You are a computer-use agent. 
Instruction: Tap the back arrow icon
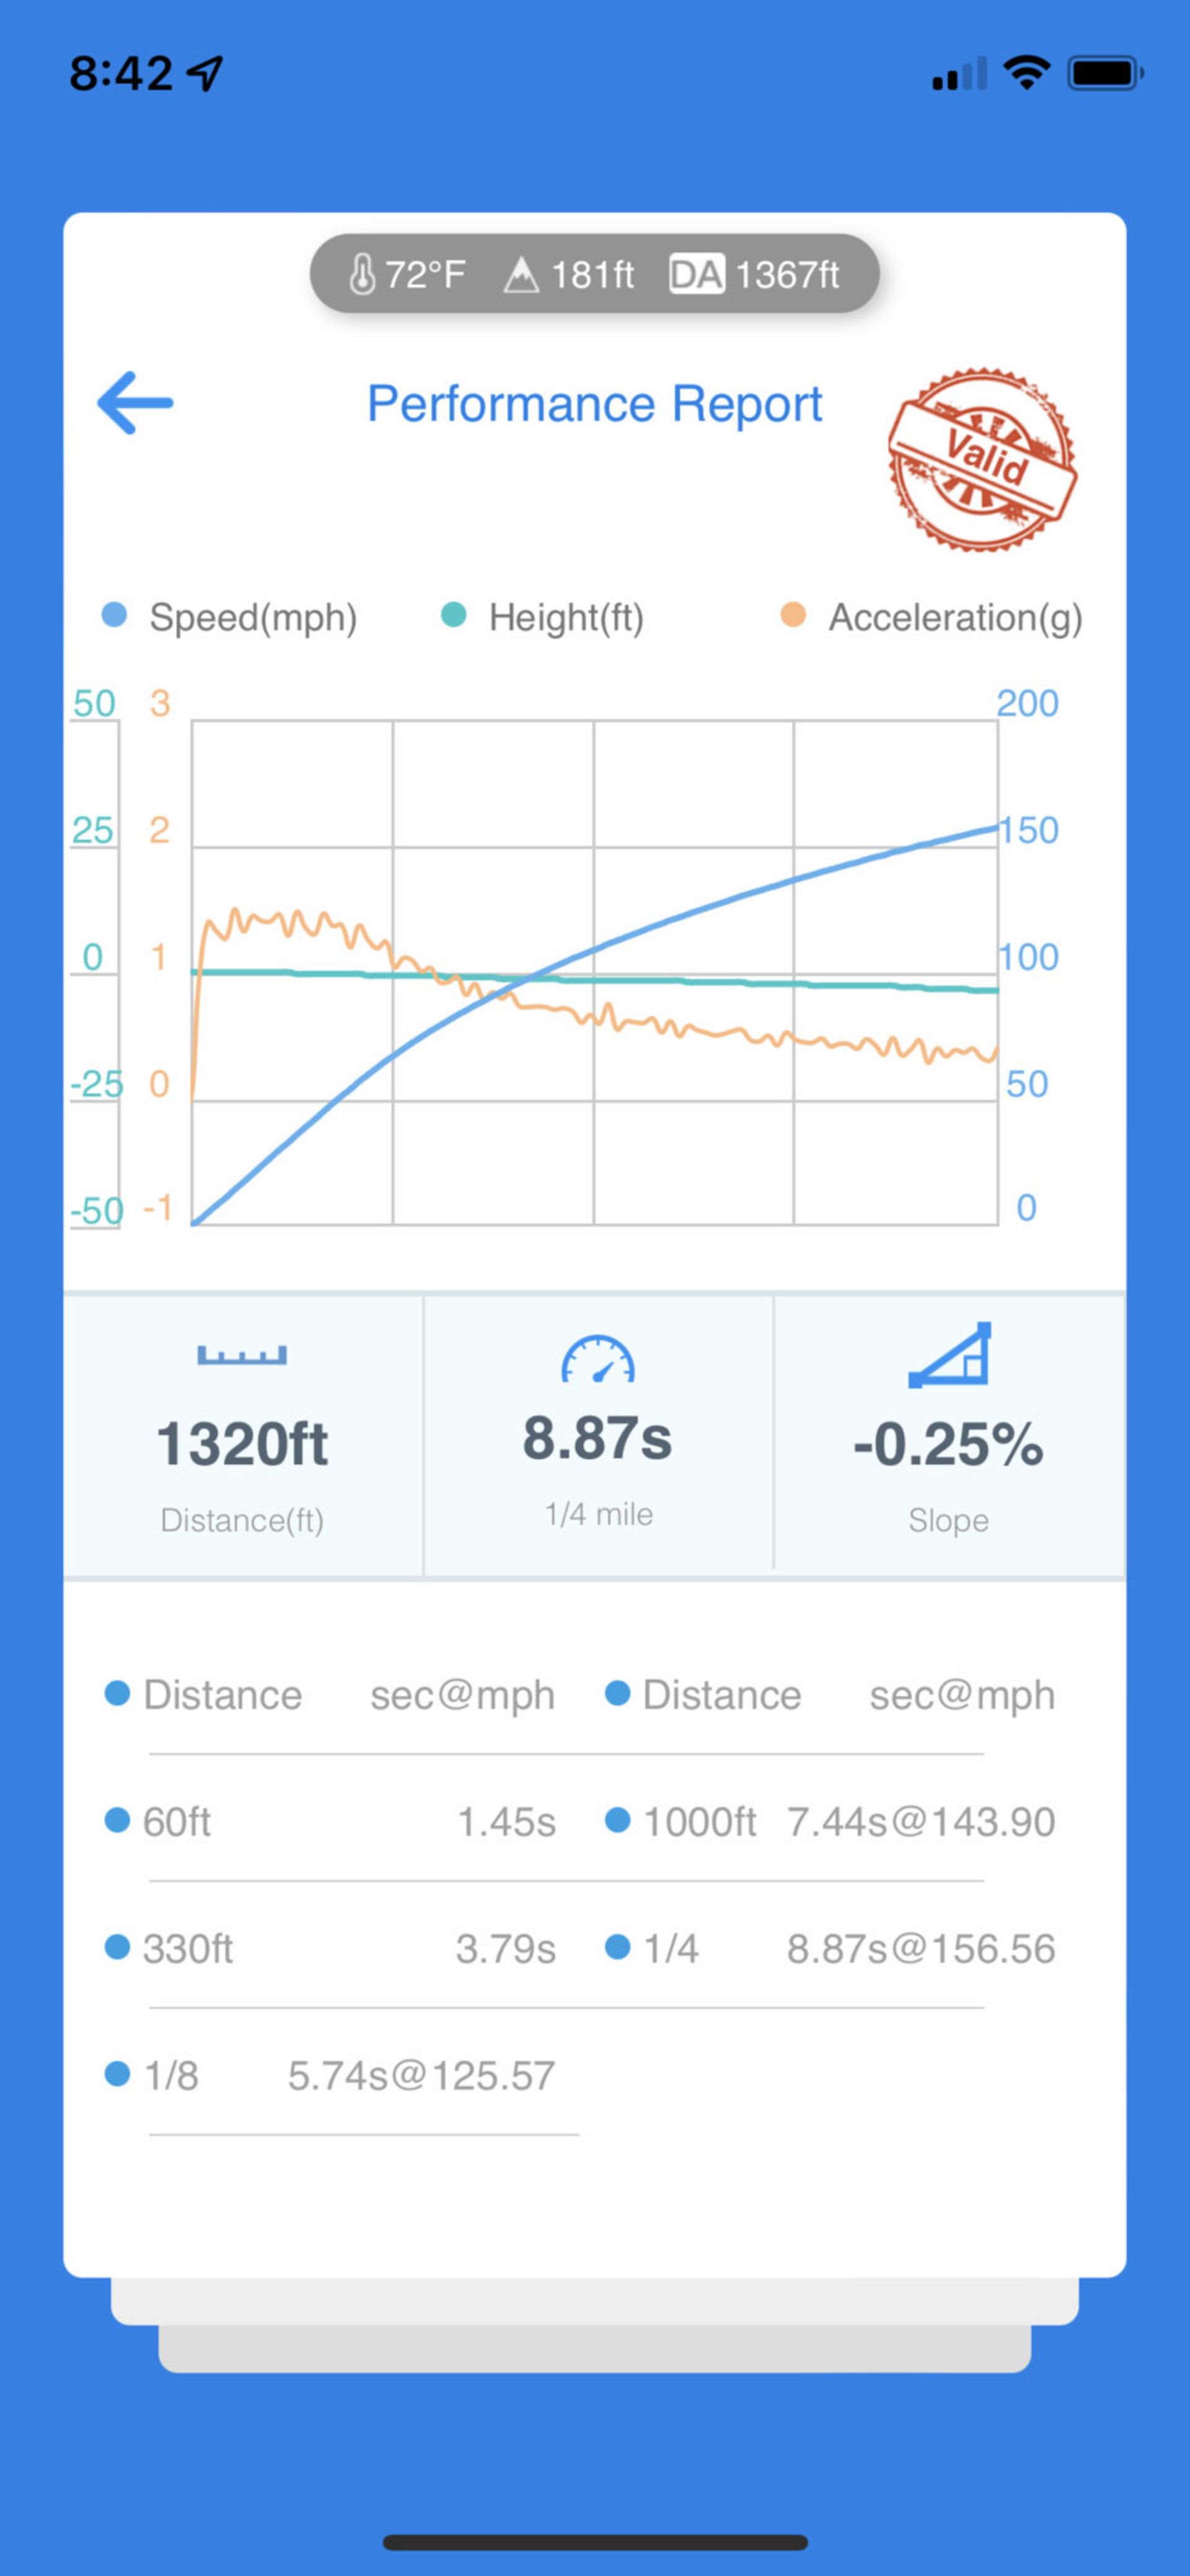pos(135,403)
